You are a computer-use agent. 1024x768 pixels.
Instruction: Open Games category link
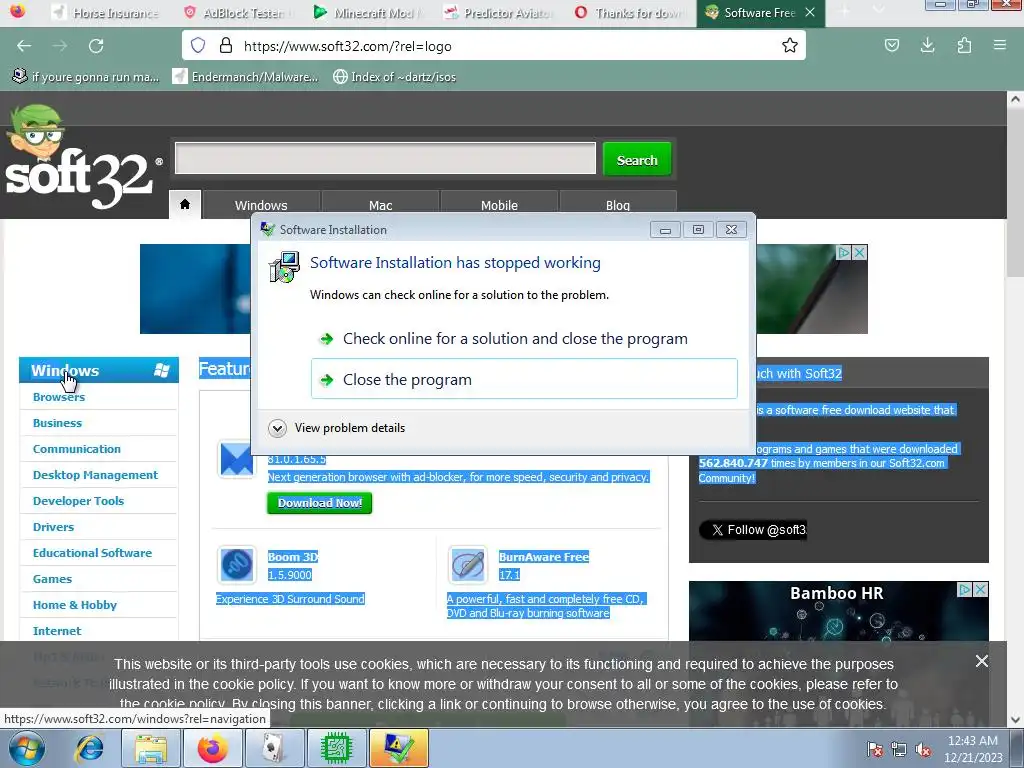(x=52, y=579)
